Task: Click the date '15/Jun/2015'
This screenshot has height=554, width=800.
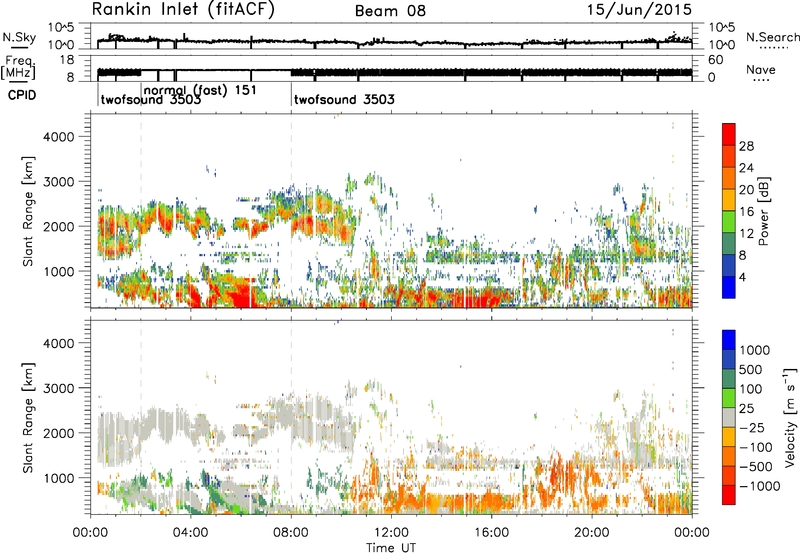Action: 639,10
